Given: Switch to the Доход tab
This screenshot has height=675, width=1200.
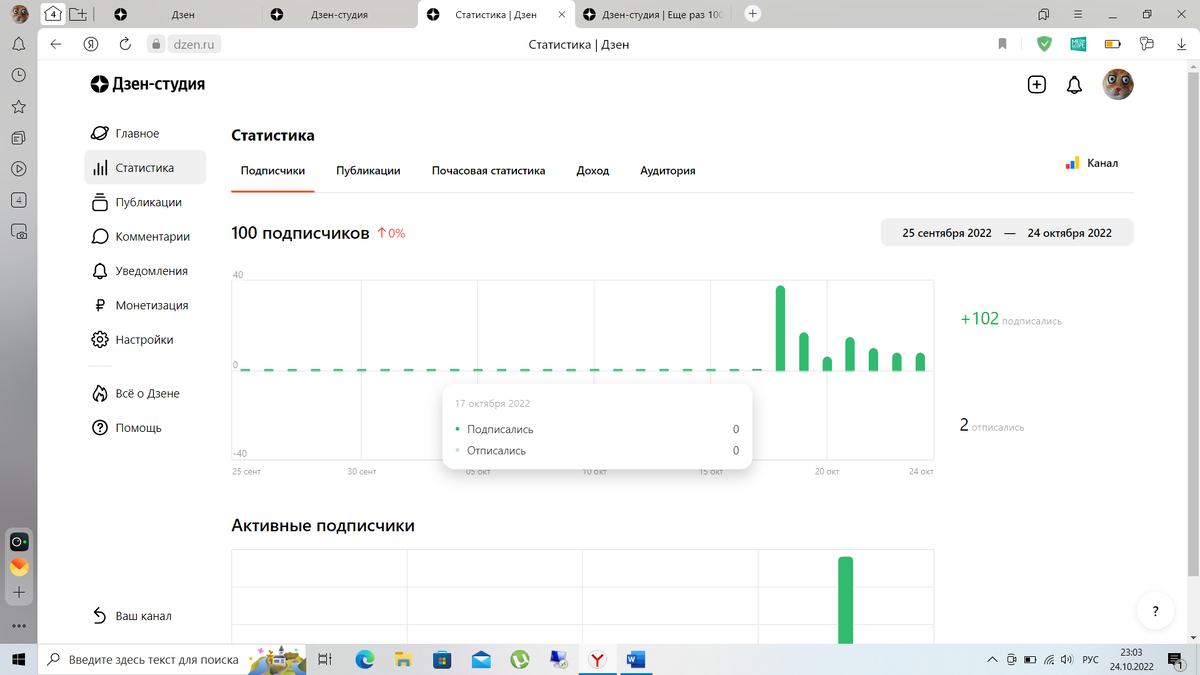Looking at the screenshot, I should (x=593, y=171).
